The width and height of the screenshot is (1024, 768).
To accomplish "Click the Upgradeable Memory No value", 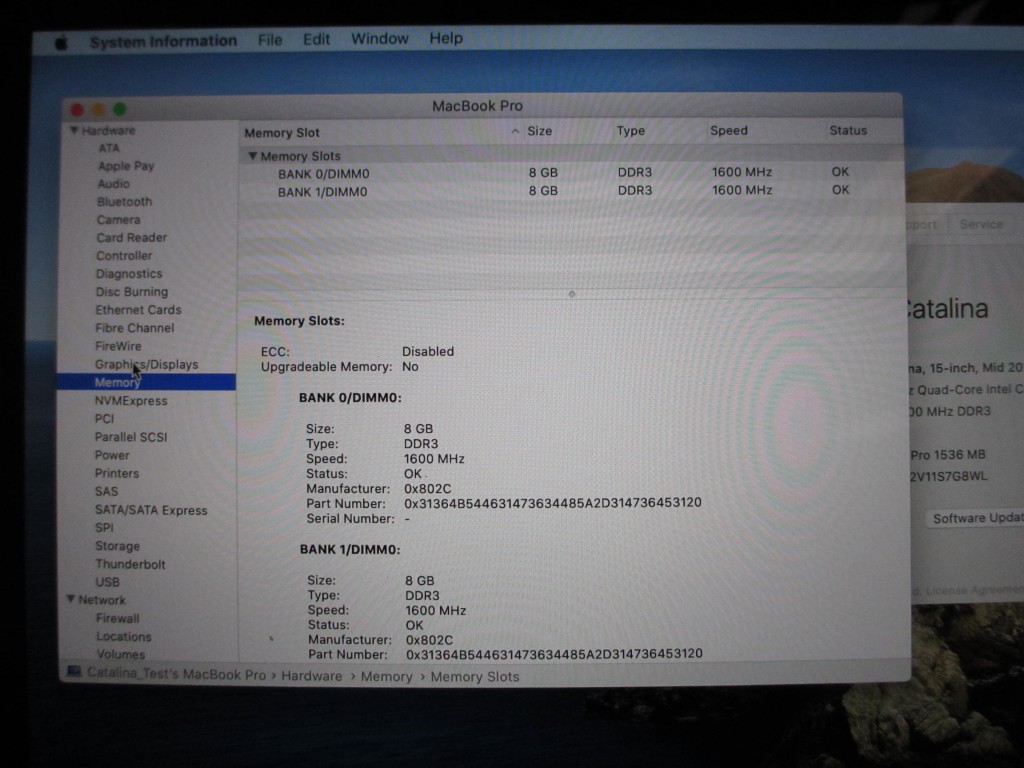I will tap(410, 367).
